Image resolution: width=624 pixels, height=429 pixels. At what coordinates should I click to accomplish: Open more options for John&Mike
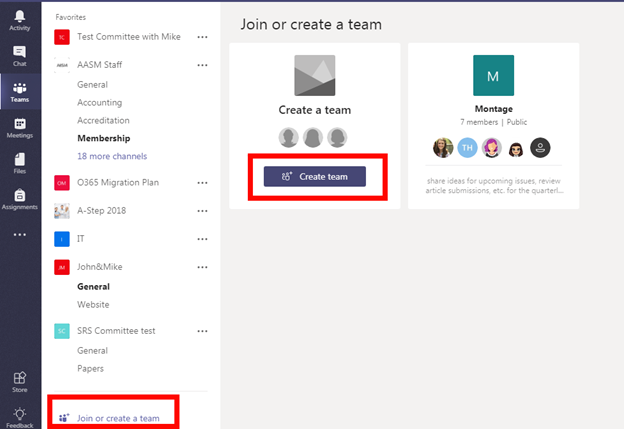203,267
